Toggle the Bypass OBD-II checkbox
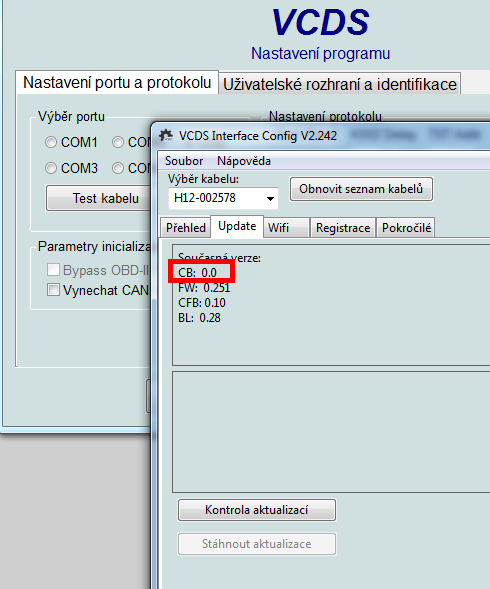 pos(53,270)
